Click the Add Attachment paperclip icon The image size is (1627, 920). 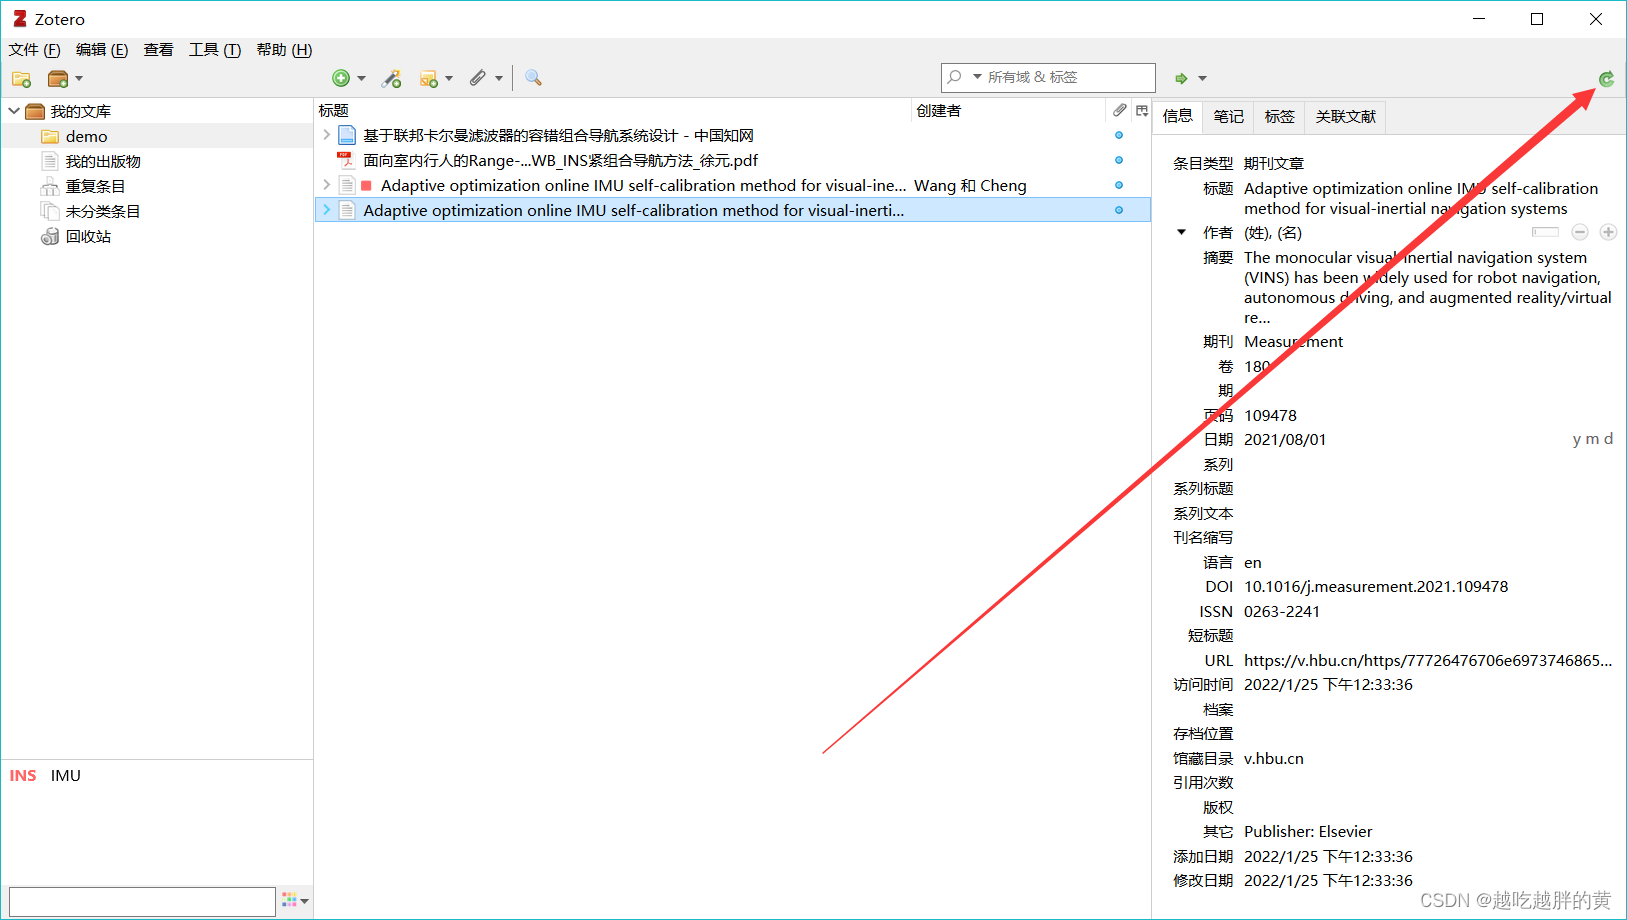(478, 78)
